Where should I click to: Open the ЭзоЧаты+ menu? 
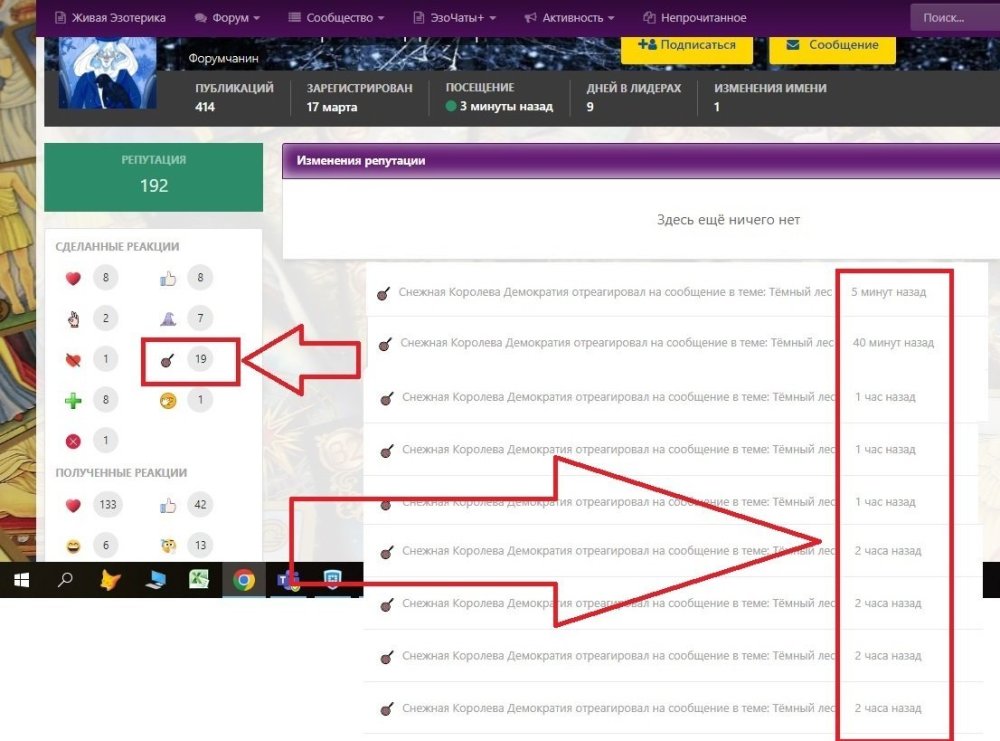455,18
